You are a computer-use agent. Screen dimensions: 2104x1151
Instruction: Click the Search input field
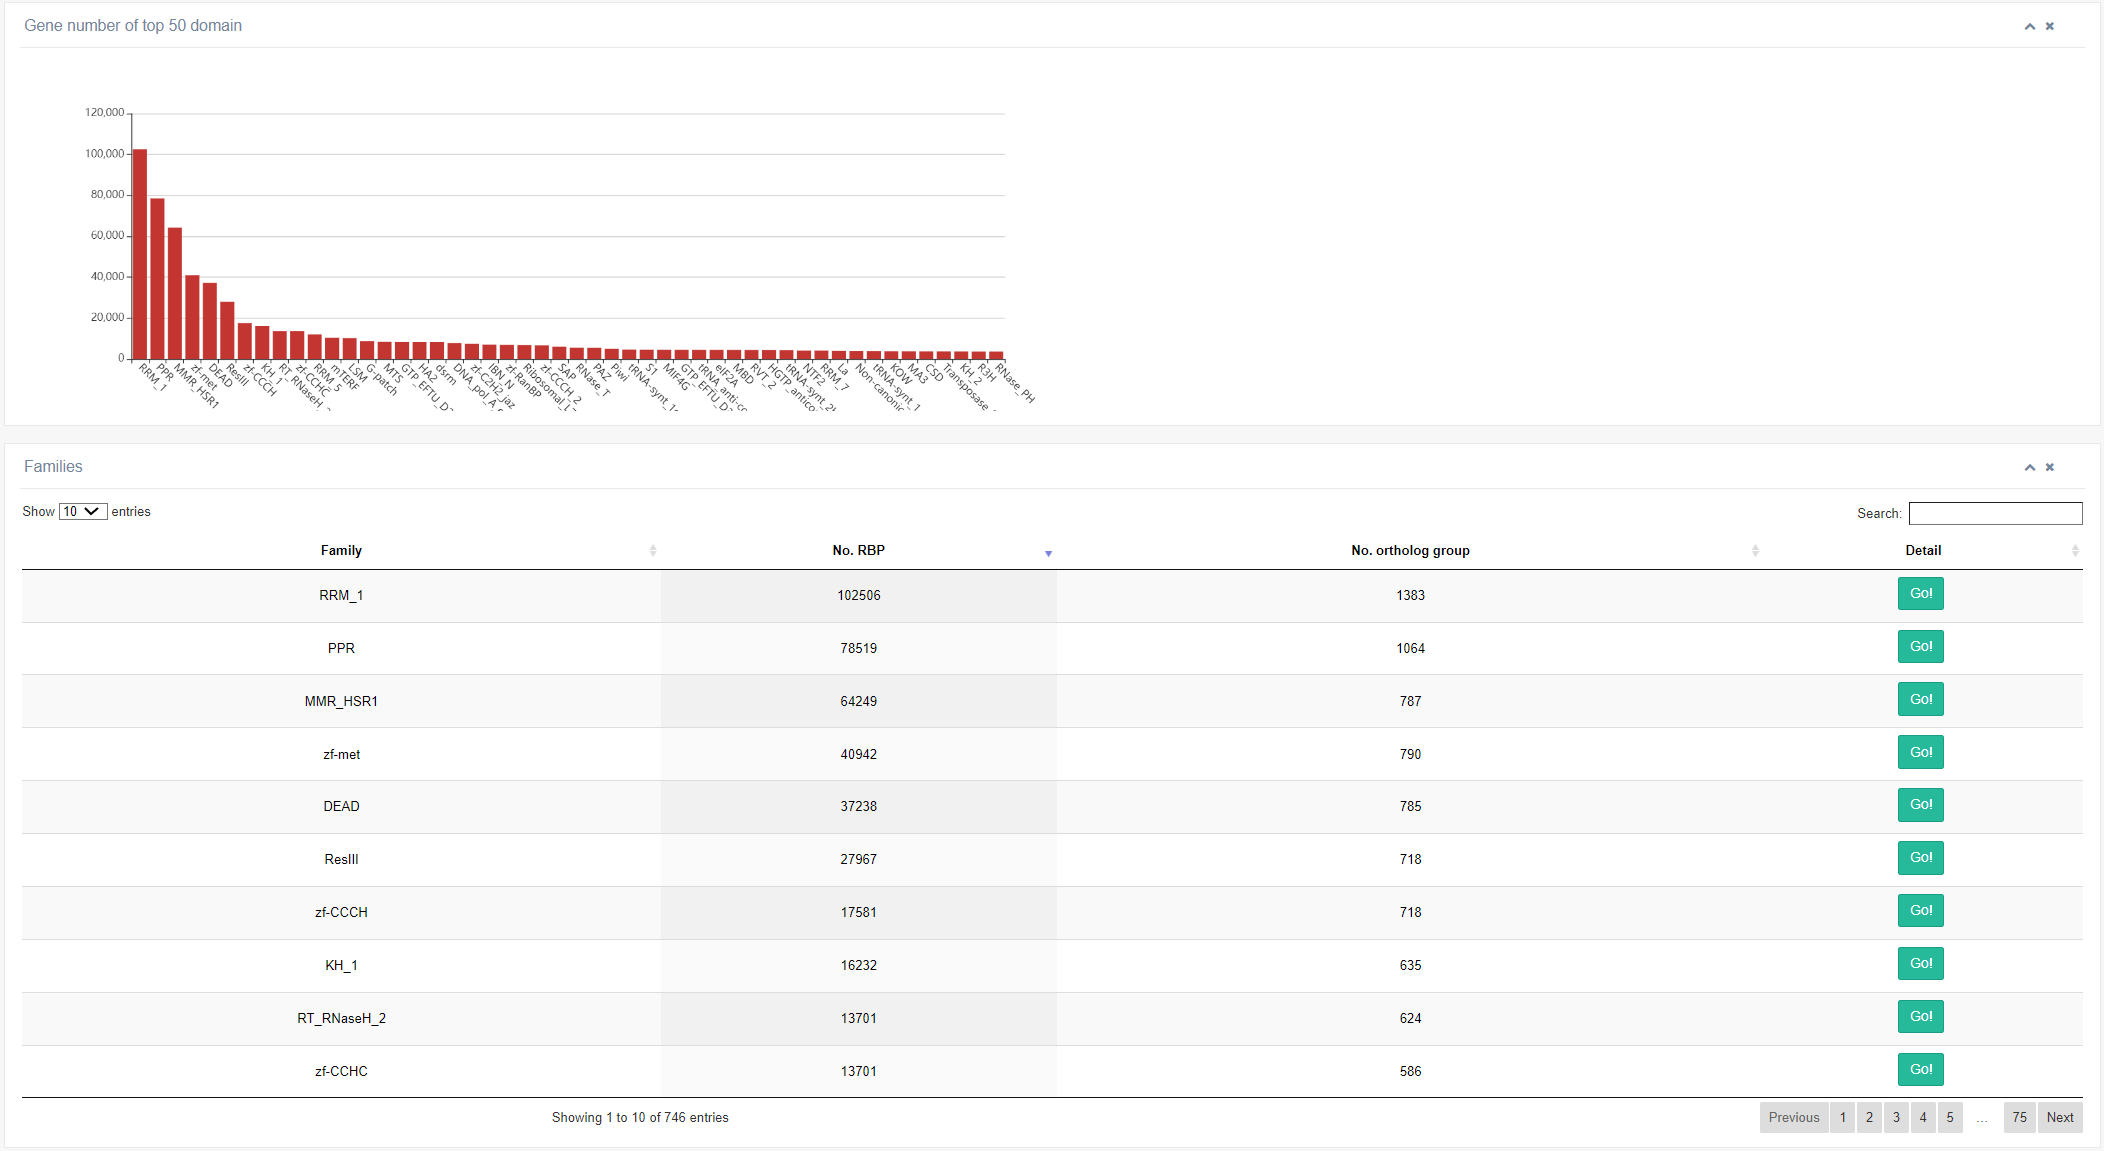[1994, 514]
